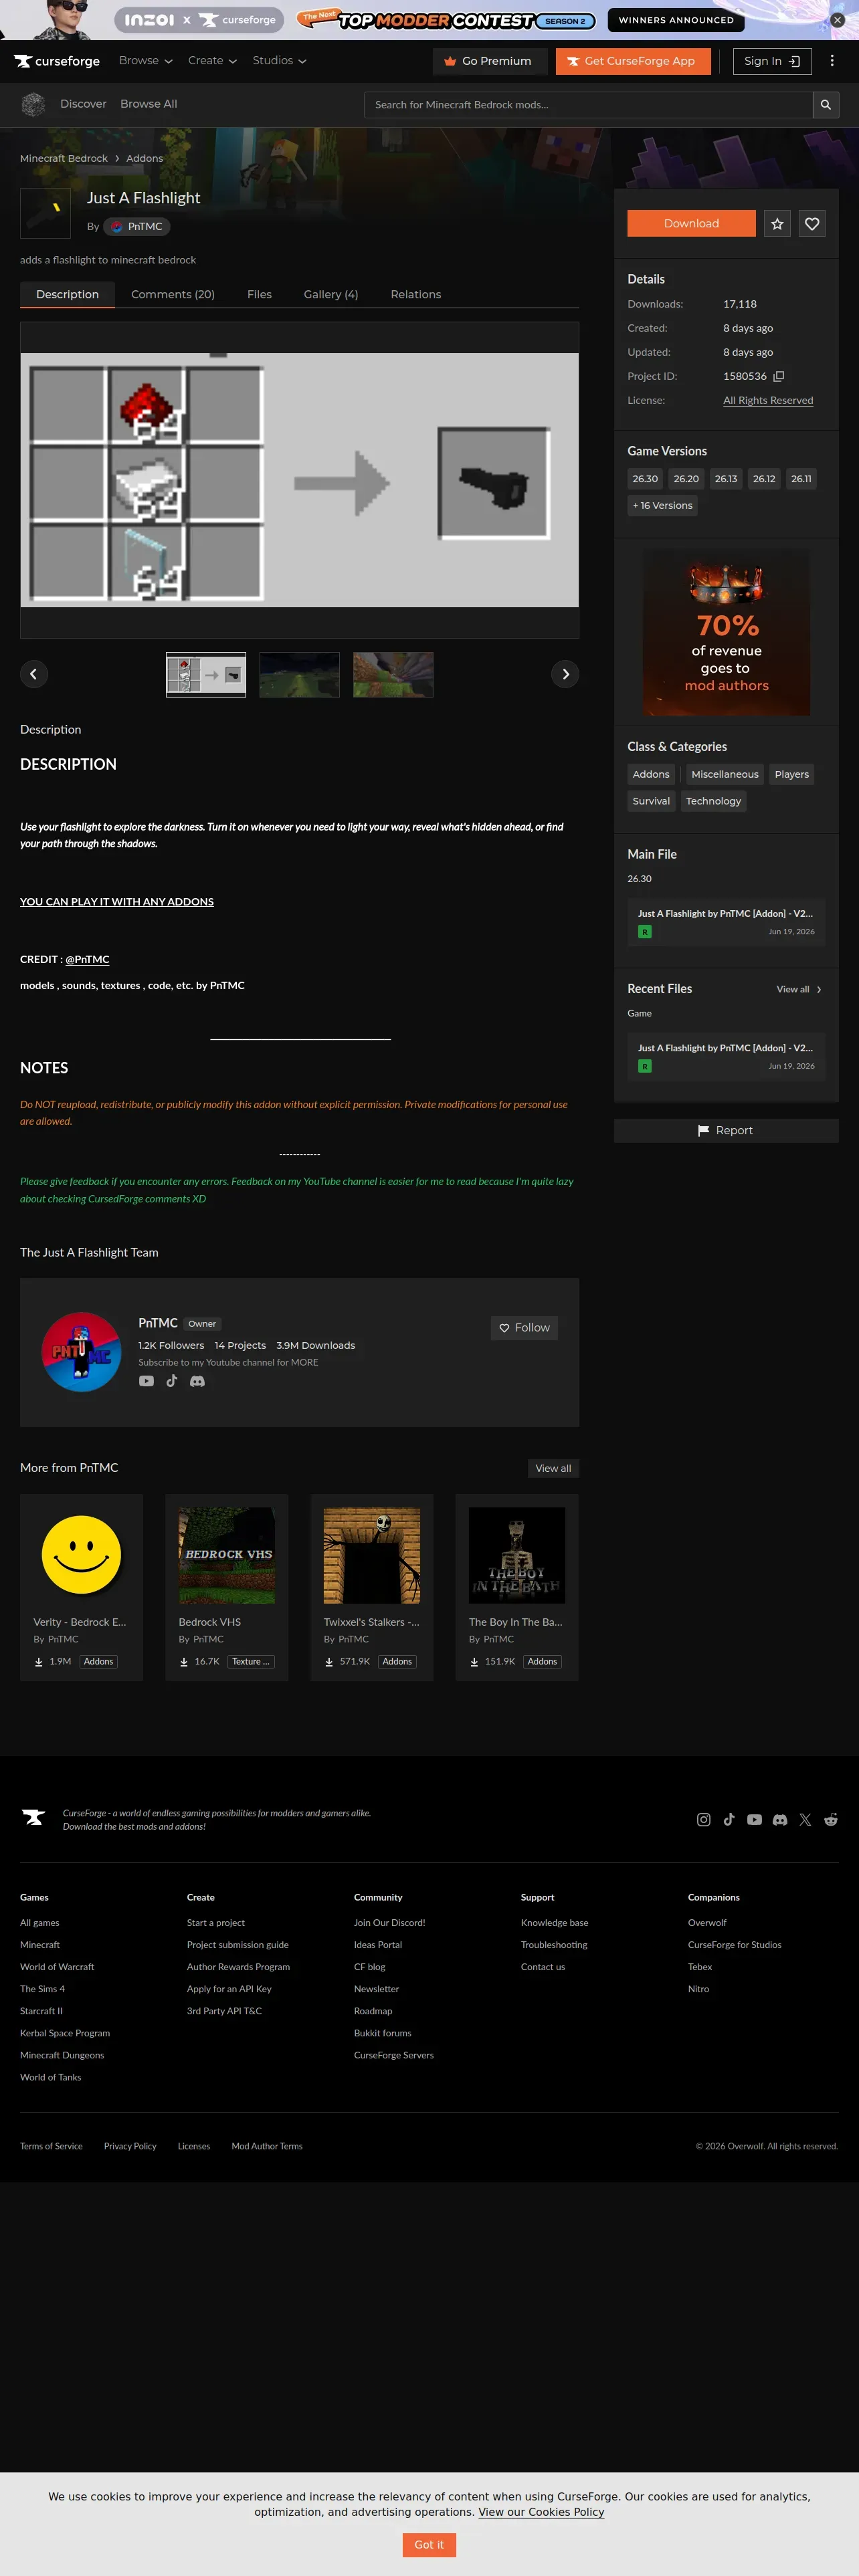Open PnTMC's TikTok icon
This screenshot has height=2576, width=859.
(172, 1381)
